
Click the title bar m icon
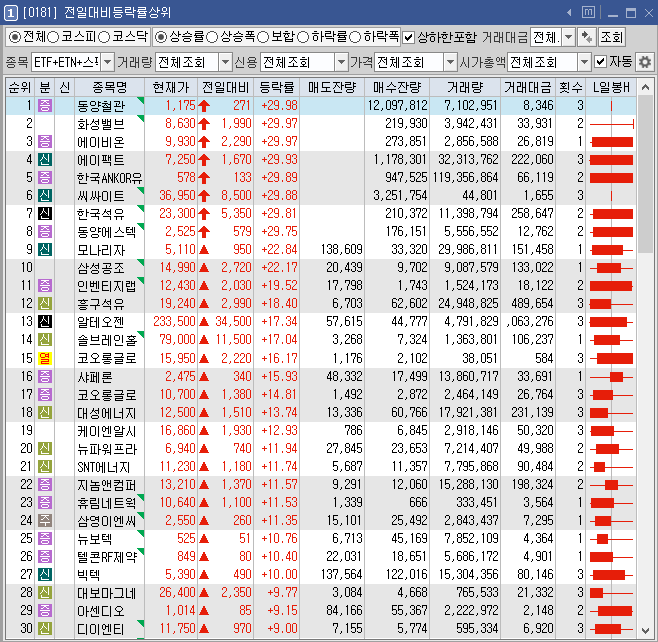[588, 12]
